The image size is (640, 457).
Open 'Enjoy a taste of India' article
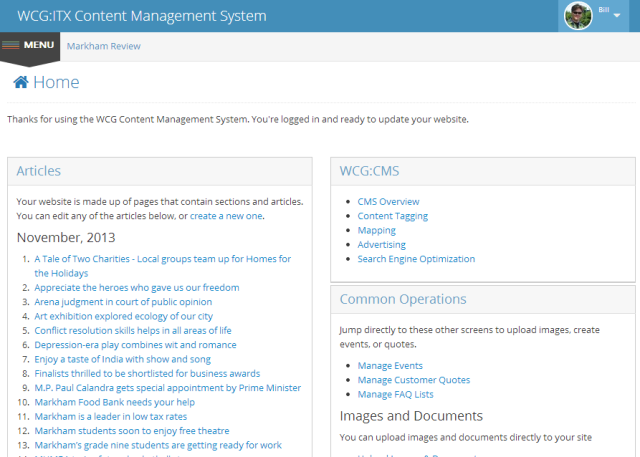point(122,359)
